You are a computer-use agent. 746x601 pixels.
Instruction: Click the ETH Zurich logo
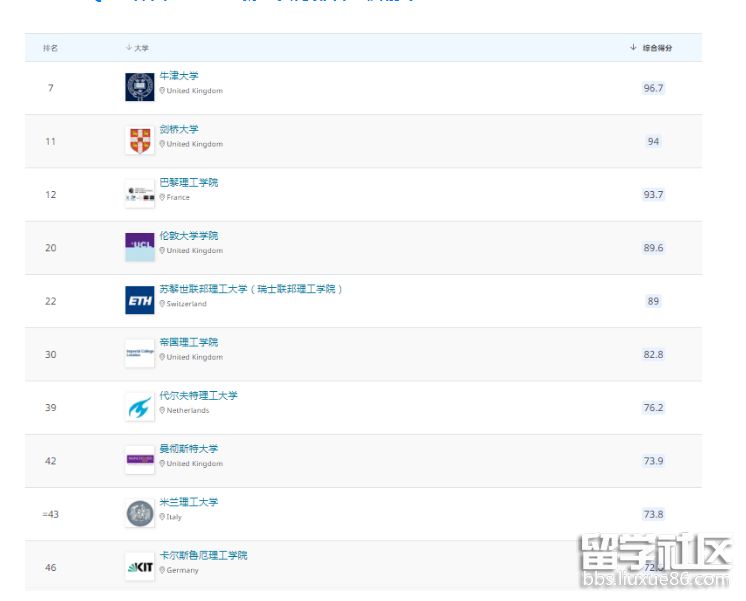point(139,300)
